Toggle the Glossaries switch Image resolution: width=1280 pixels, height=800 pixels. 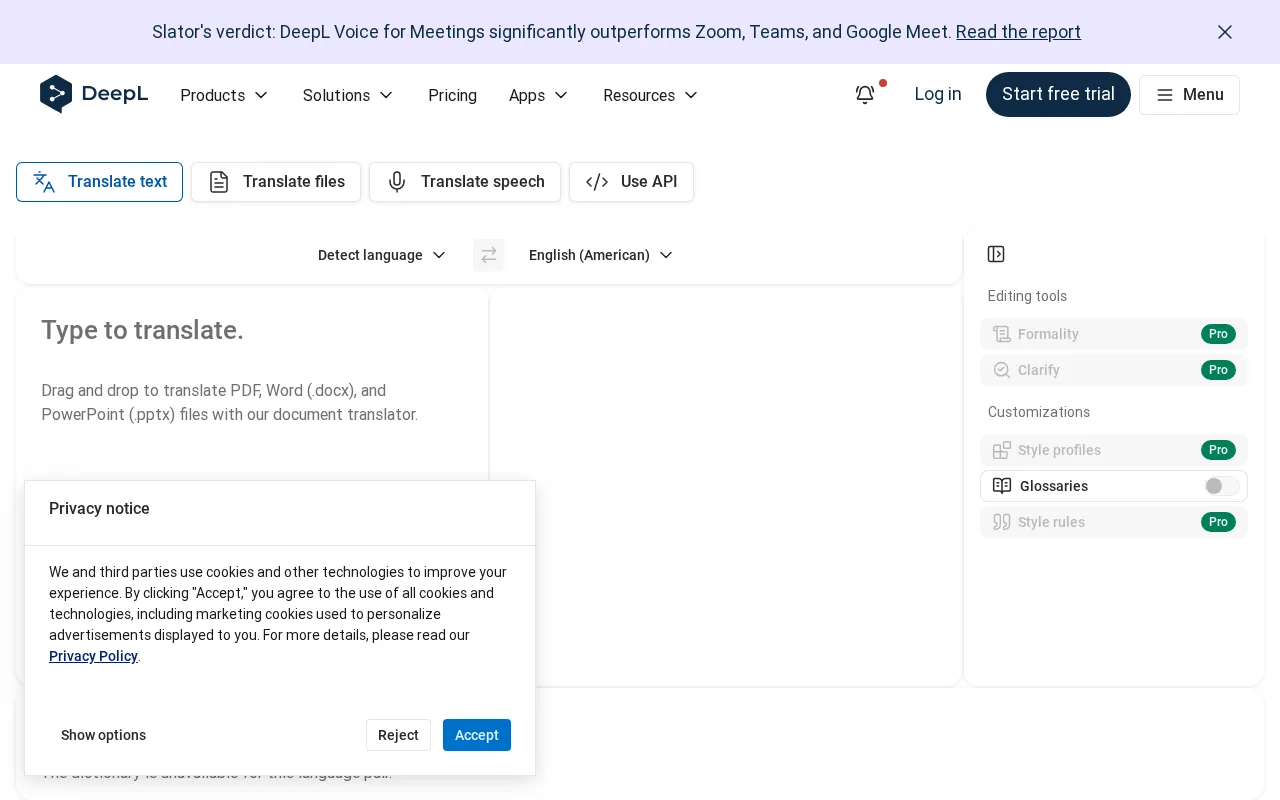tap(1221, 486)
